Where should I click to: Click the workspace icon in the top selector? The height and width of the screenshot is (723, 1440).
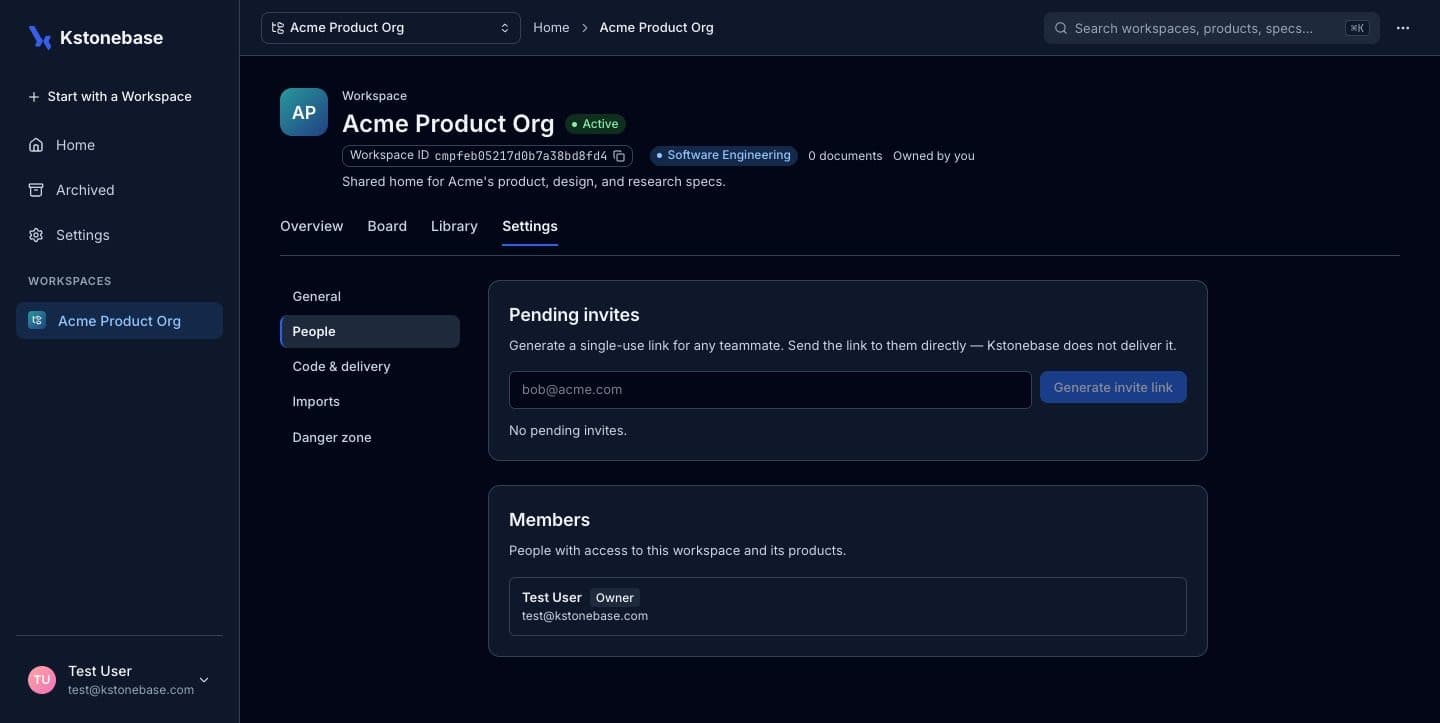(278, 28)
